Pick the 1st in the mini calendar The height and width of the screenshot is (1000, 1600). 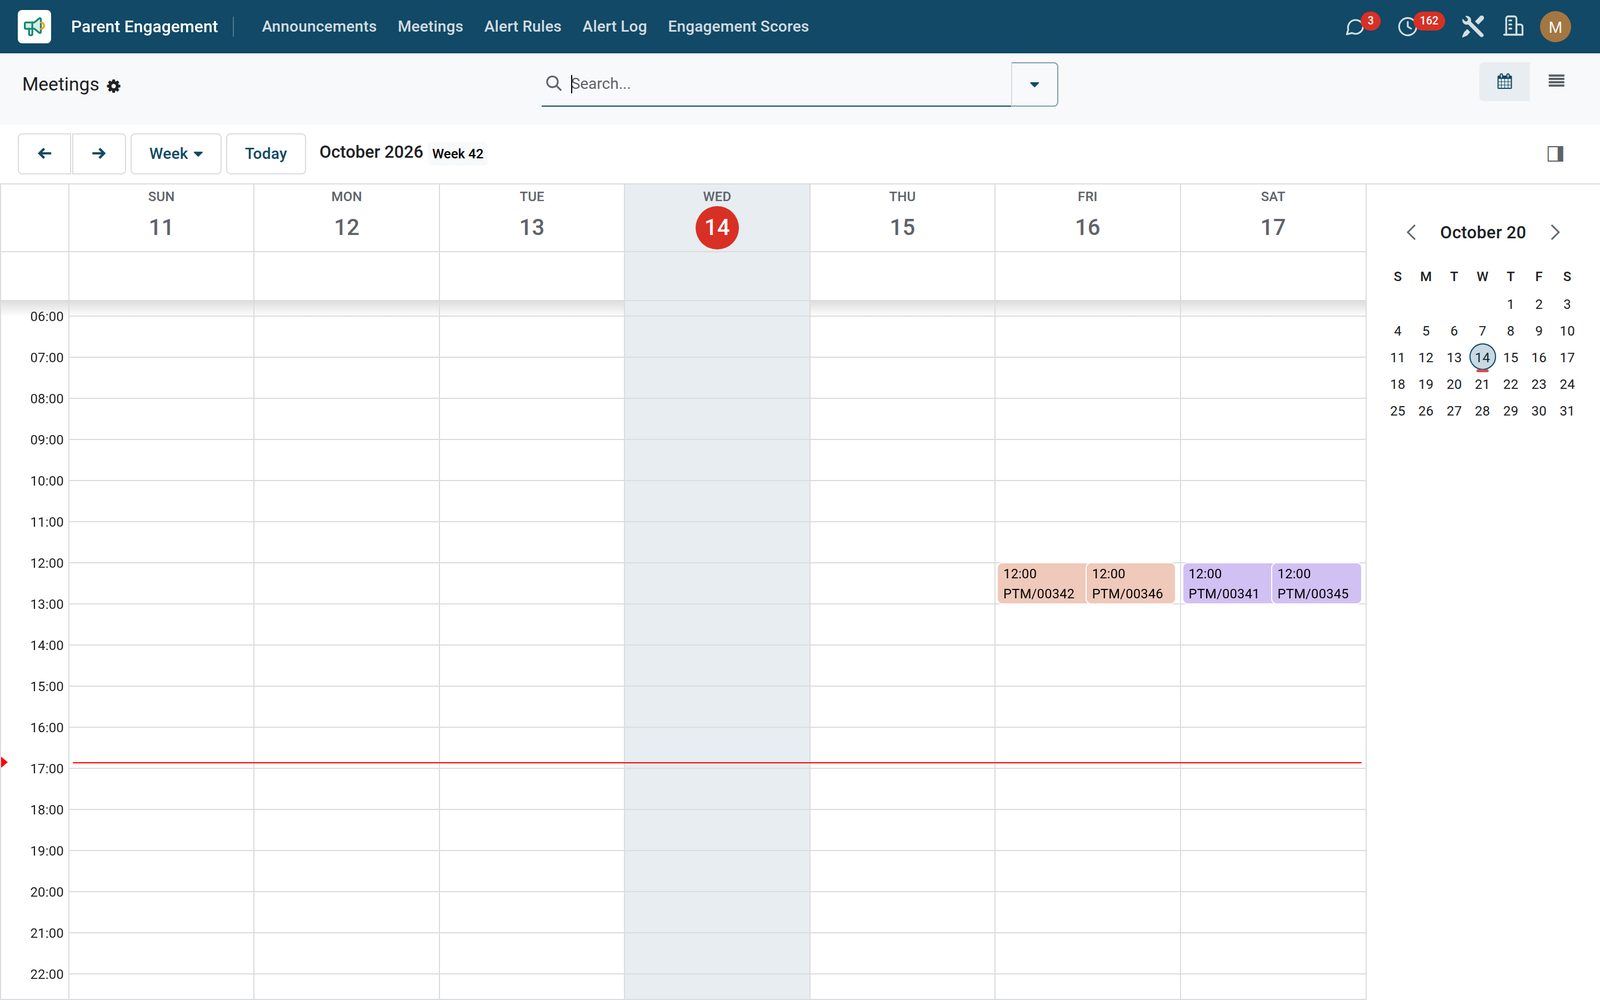point(1510,305)
